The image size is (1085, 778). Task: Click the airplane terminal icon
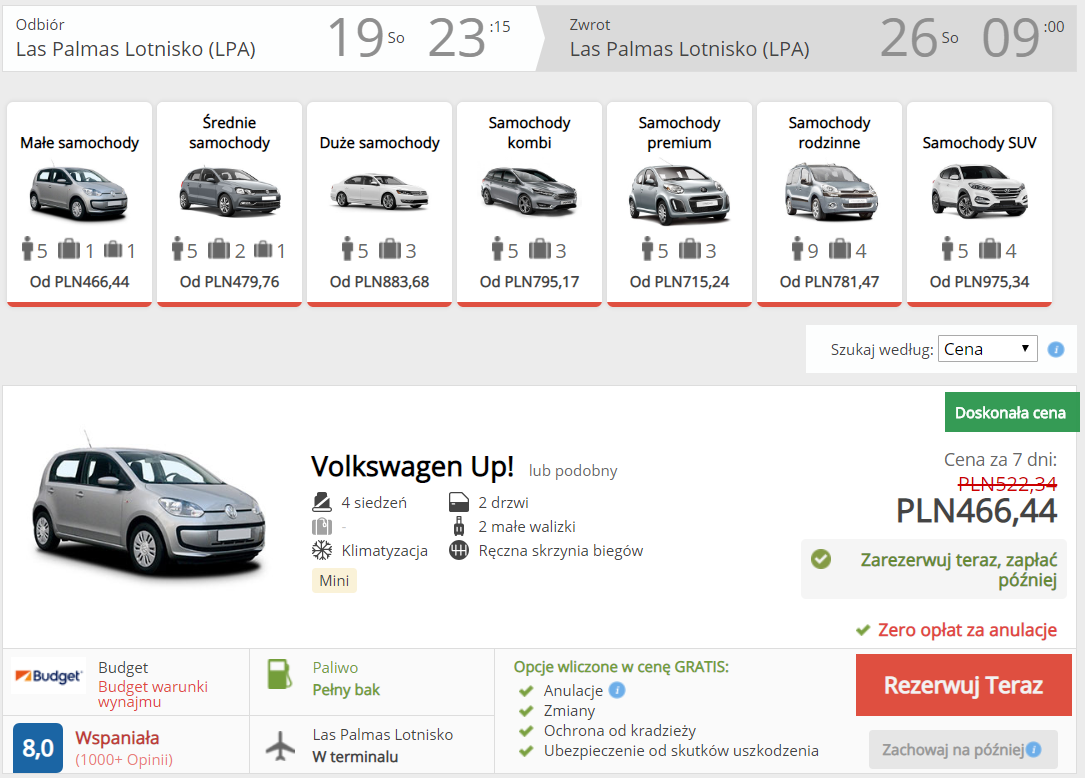(280, 746)
